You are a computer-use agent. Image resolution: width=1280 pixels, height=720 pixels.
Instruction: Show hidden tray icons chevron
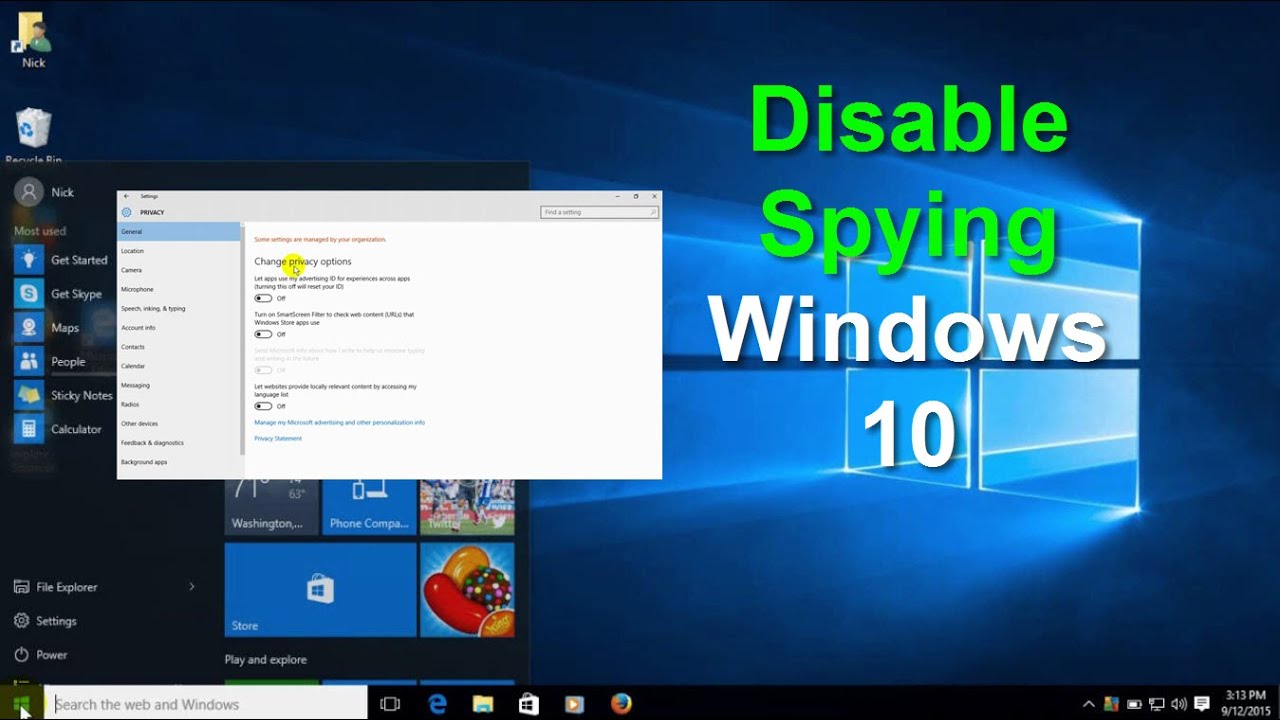pos(1089,704)
